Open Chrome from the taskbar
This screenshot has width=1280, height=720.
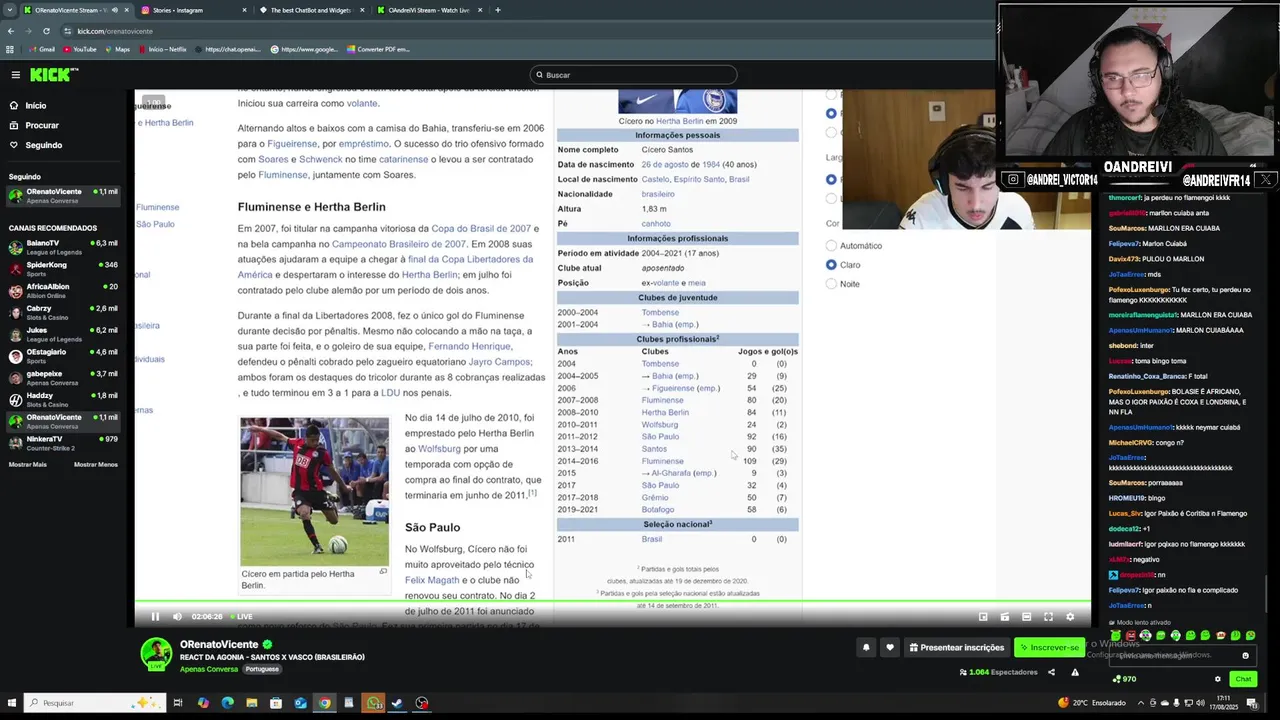pyautogui.click(x=325, y=703)
